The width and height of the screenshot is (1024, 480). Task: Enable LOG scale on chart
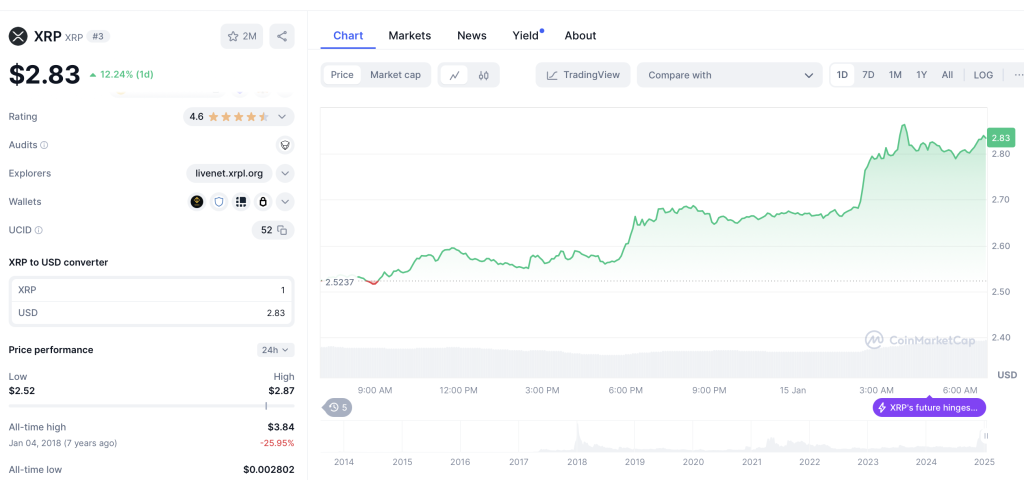(983, 75)
